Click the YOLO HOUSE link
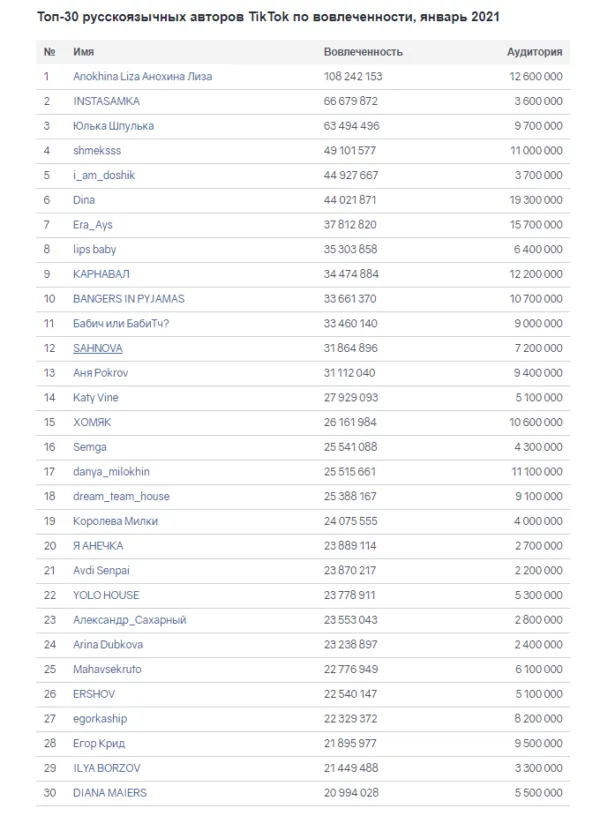The image size is (600, 816). click(x=106, y=595)
